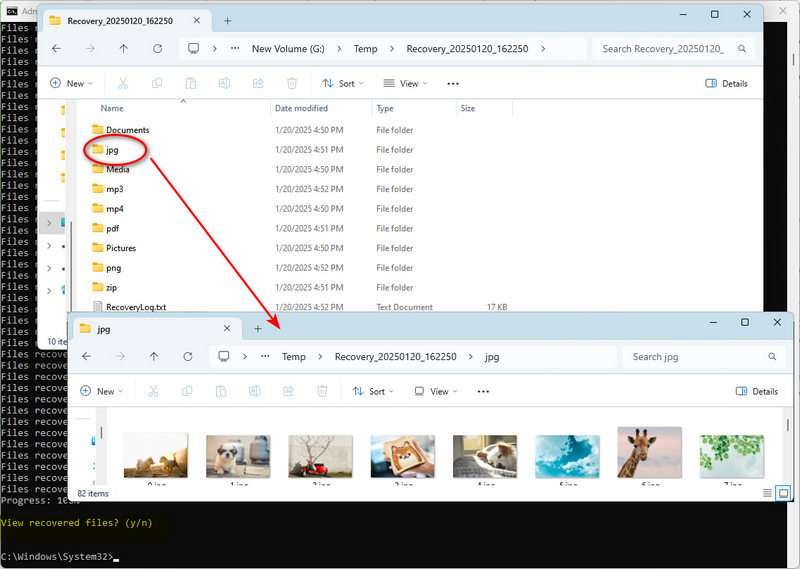
Task: Click the Delete trash icon in Recovery window
Action: click(x=292, y=83)
